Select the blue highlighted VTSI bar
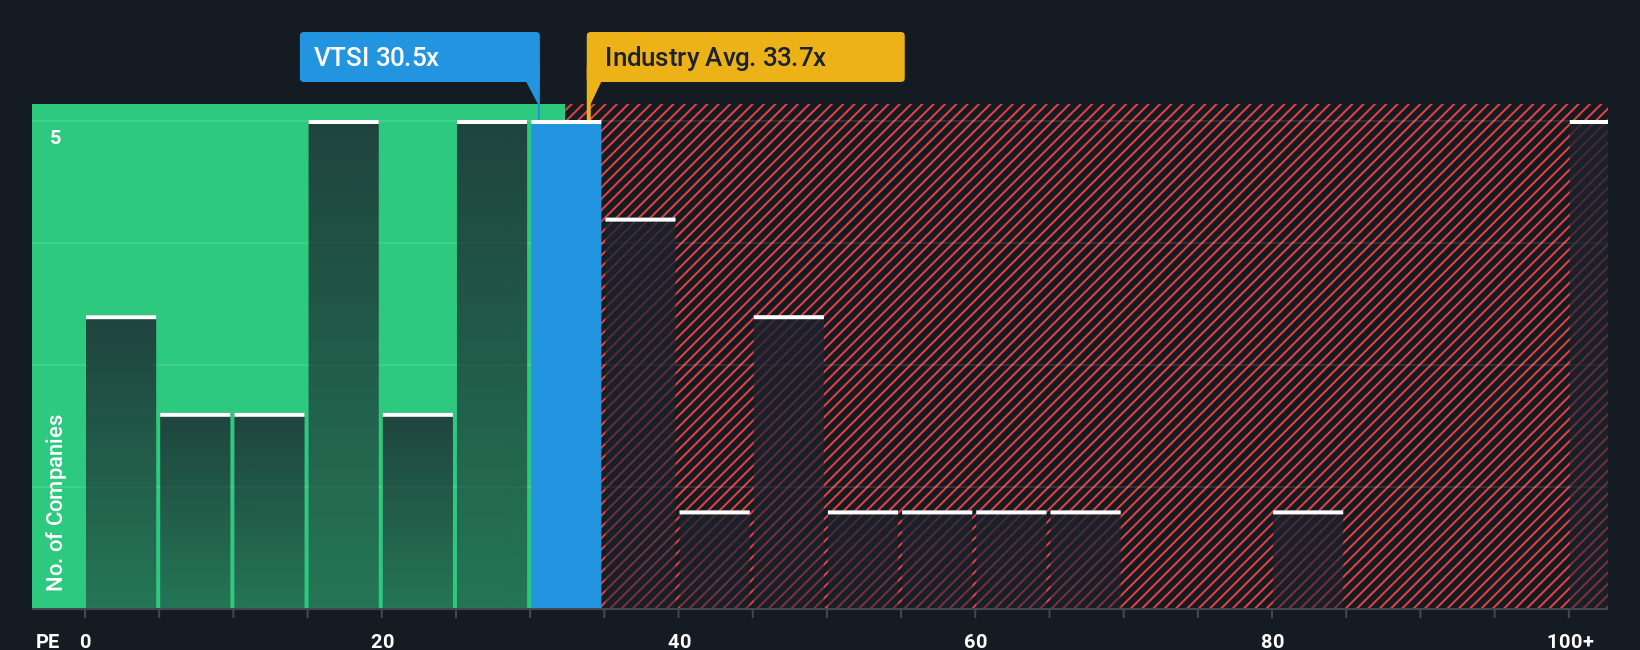 click(x=566, y=365)
